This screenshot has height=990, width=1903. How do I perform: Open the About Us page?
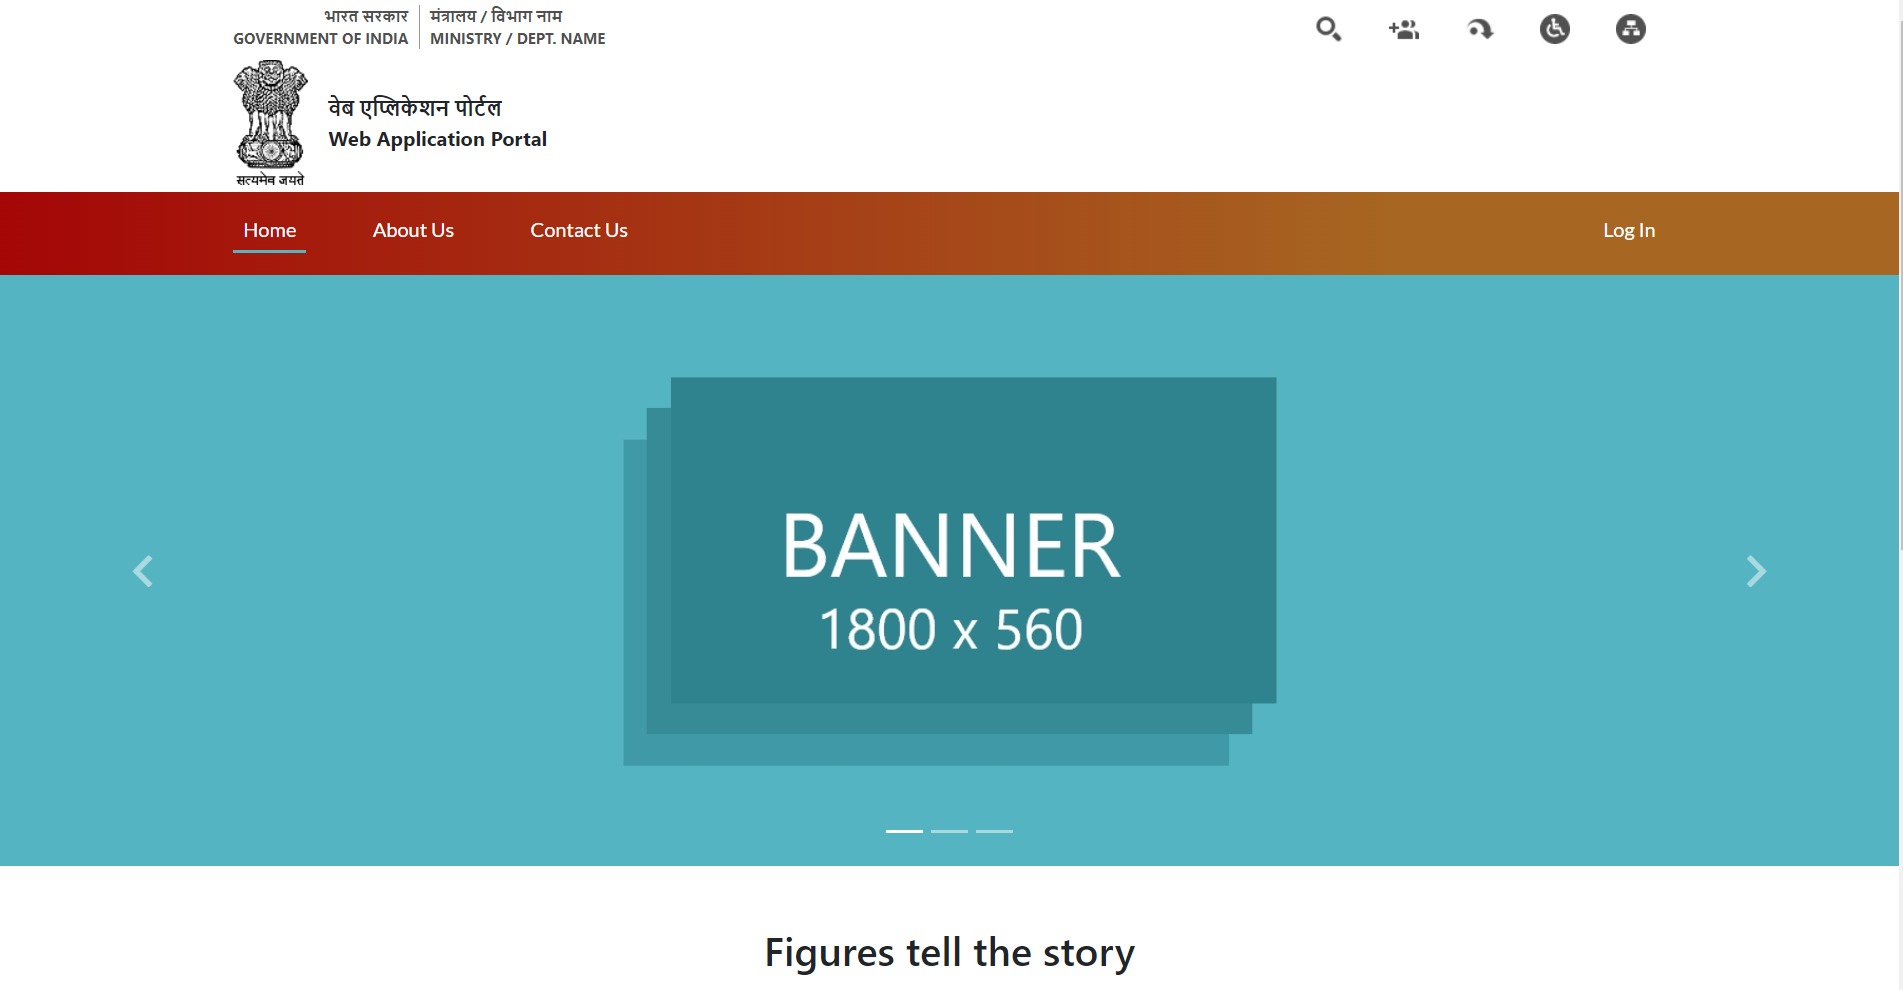(x=413, y=230)
